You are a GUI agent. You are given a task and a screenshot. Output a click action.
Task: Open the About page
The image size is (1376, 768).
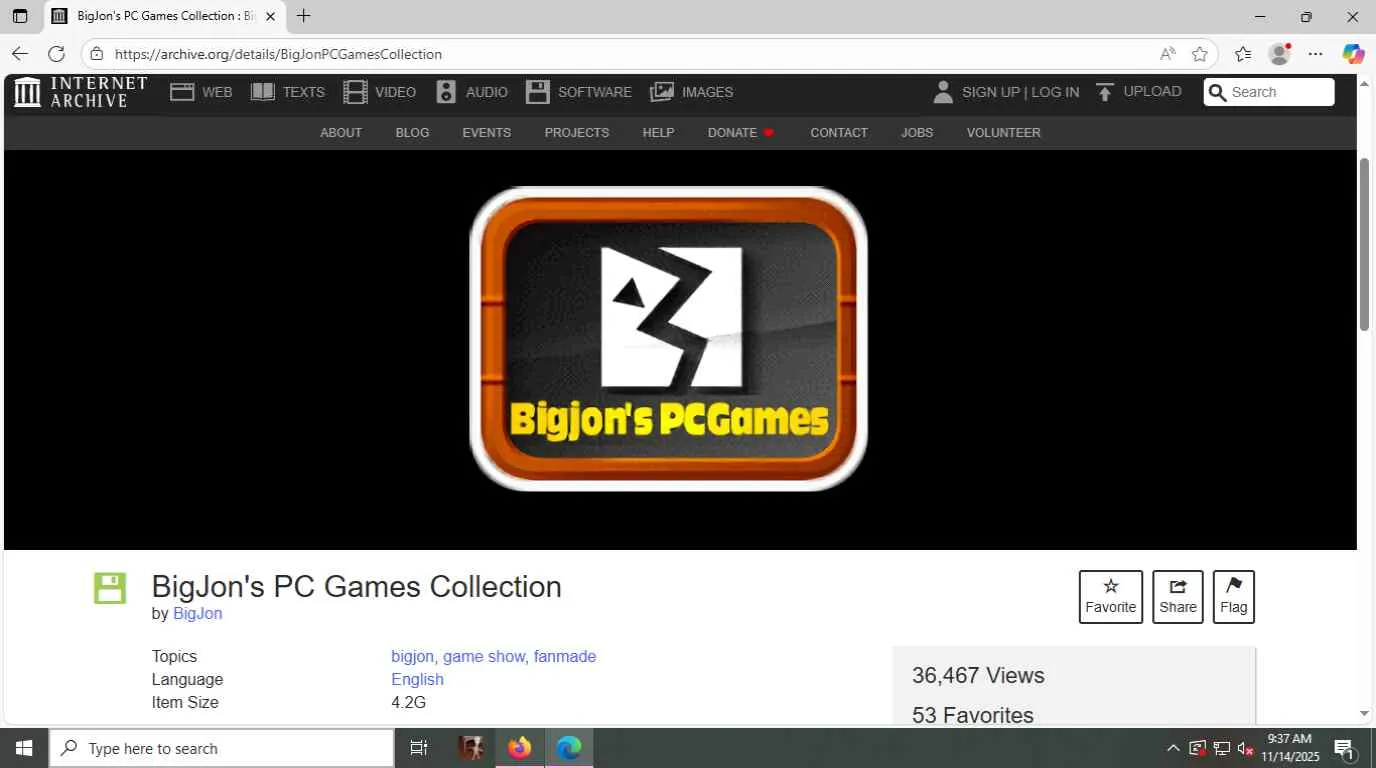click(x=341, y=132)
